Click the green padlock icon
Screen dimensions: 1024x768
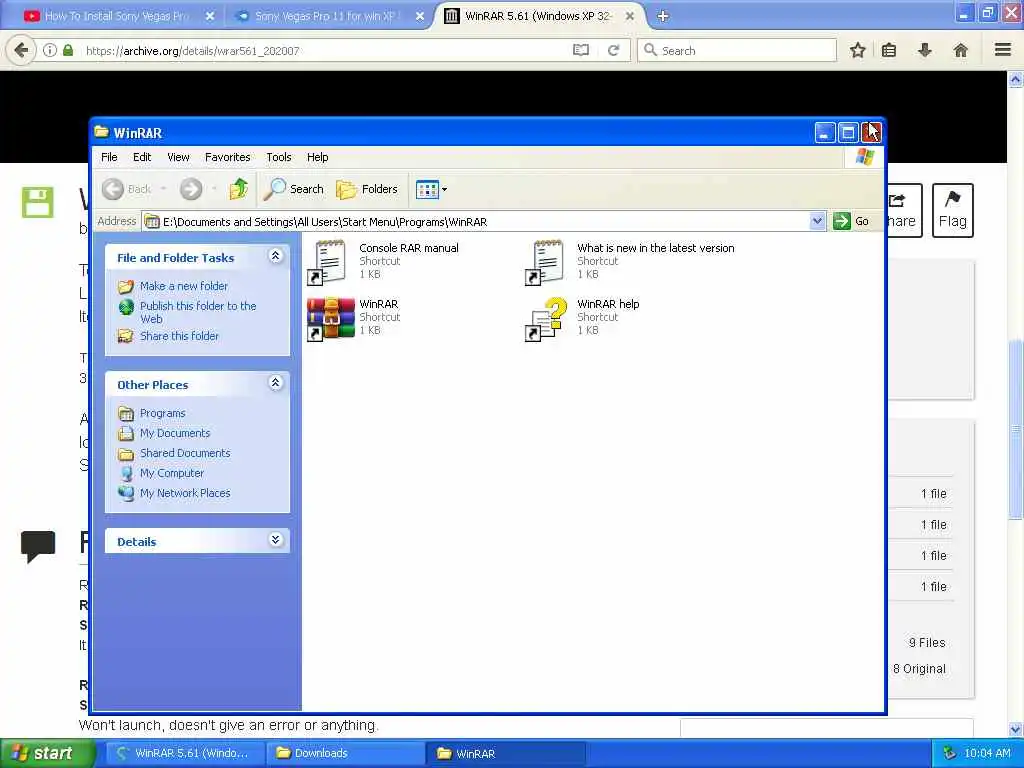[x=68, y=50]
